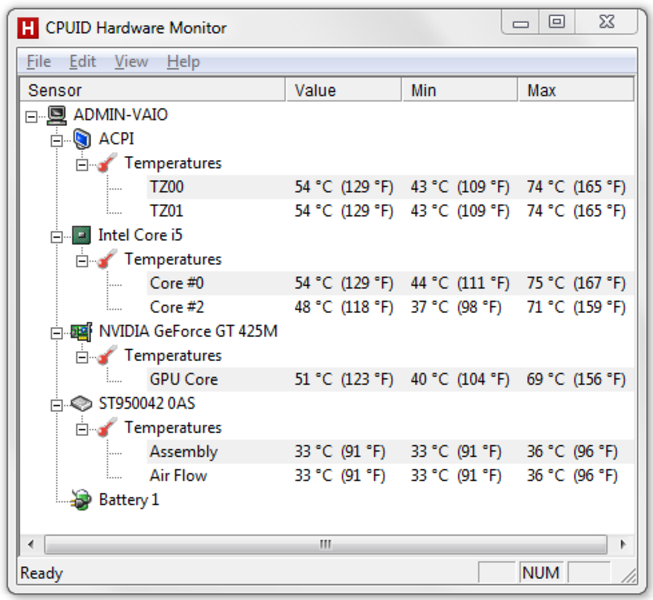Image resolution: width=653 pixels, height=600 pixels.
Task: Click the Sensor column header
Action: [x=153, y=90]
